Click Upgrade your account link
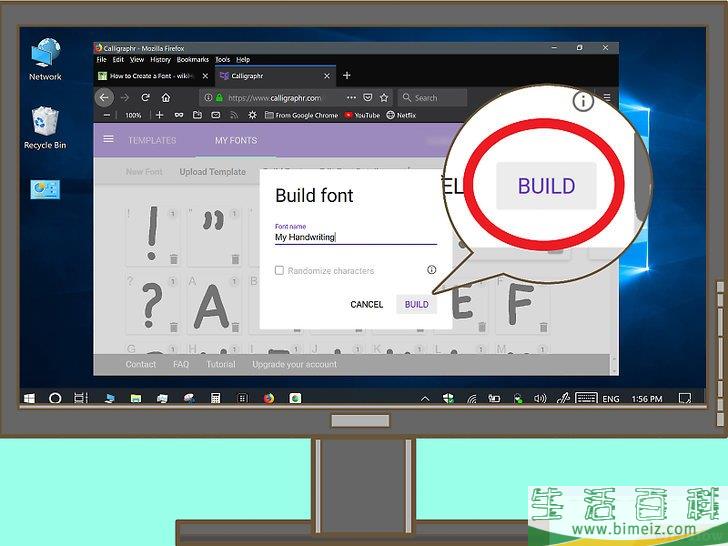 294,364
